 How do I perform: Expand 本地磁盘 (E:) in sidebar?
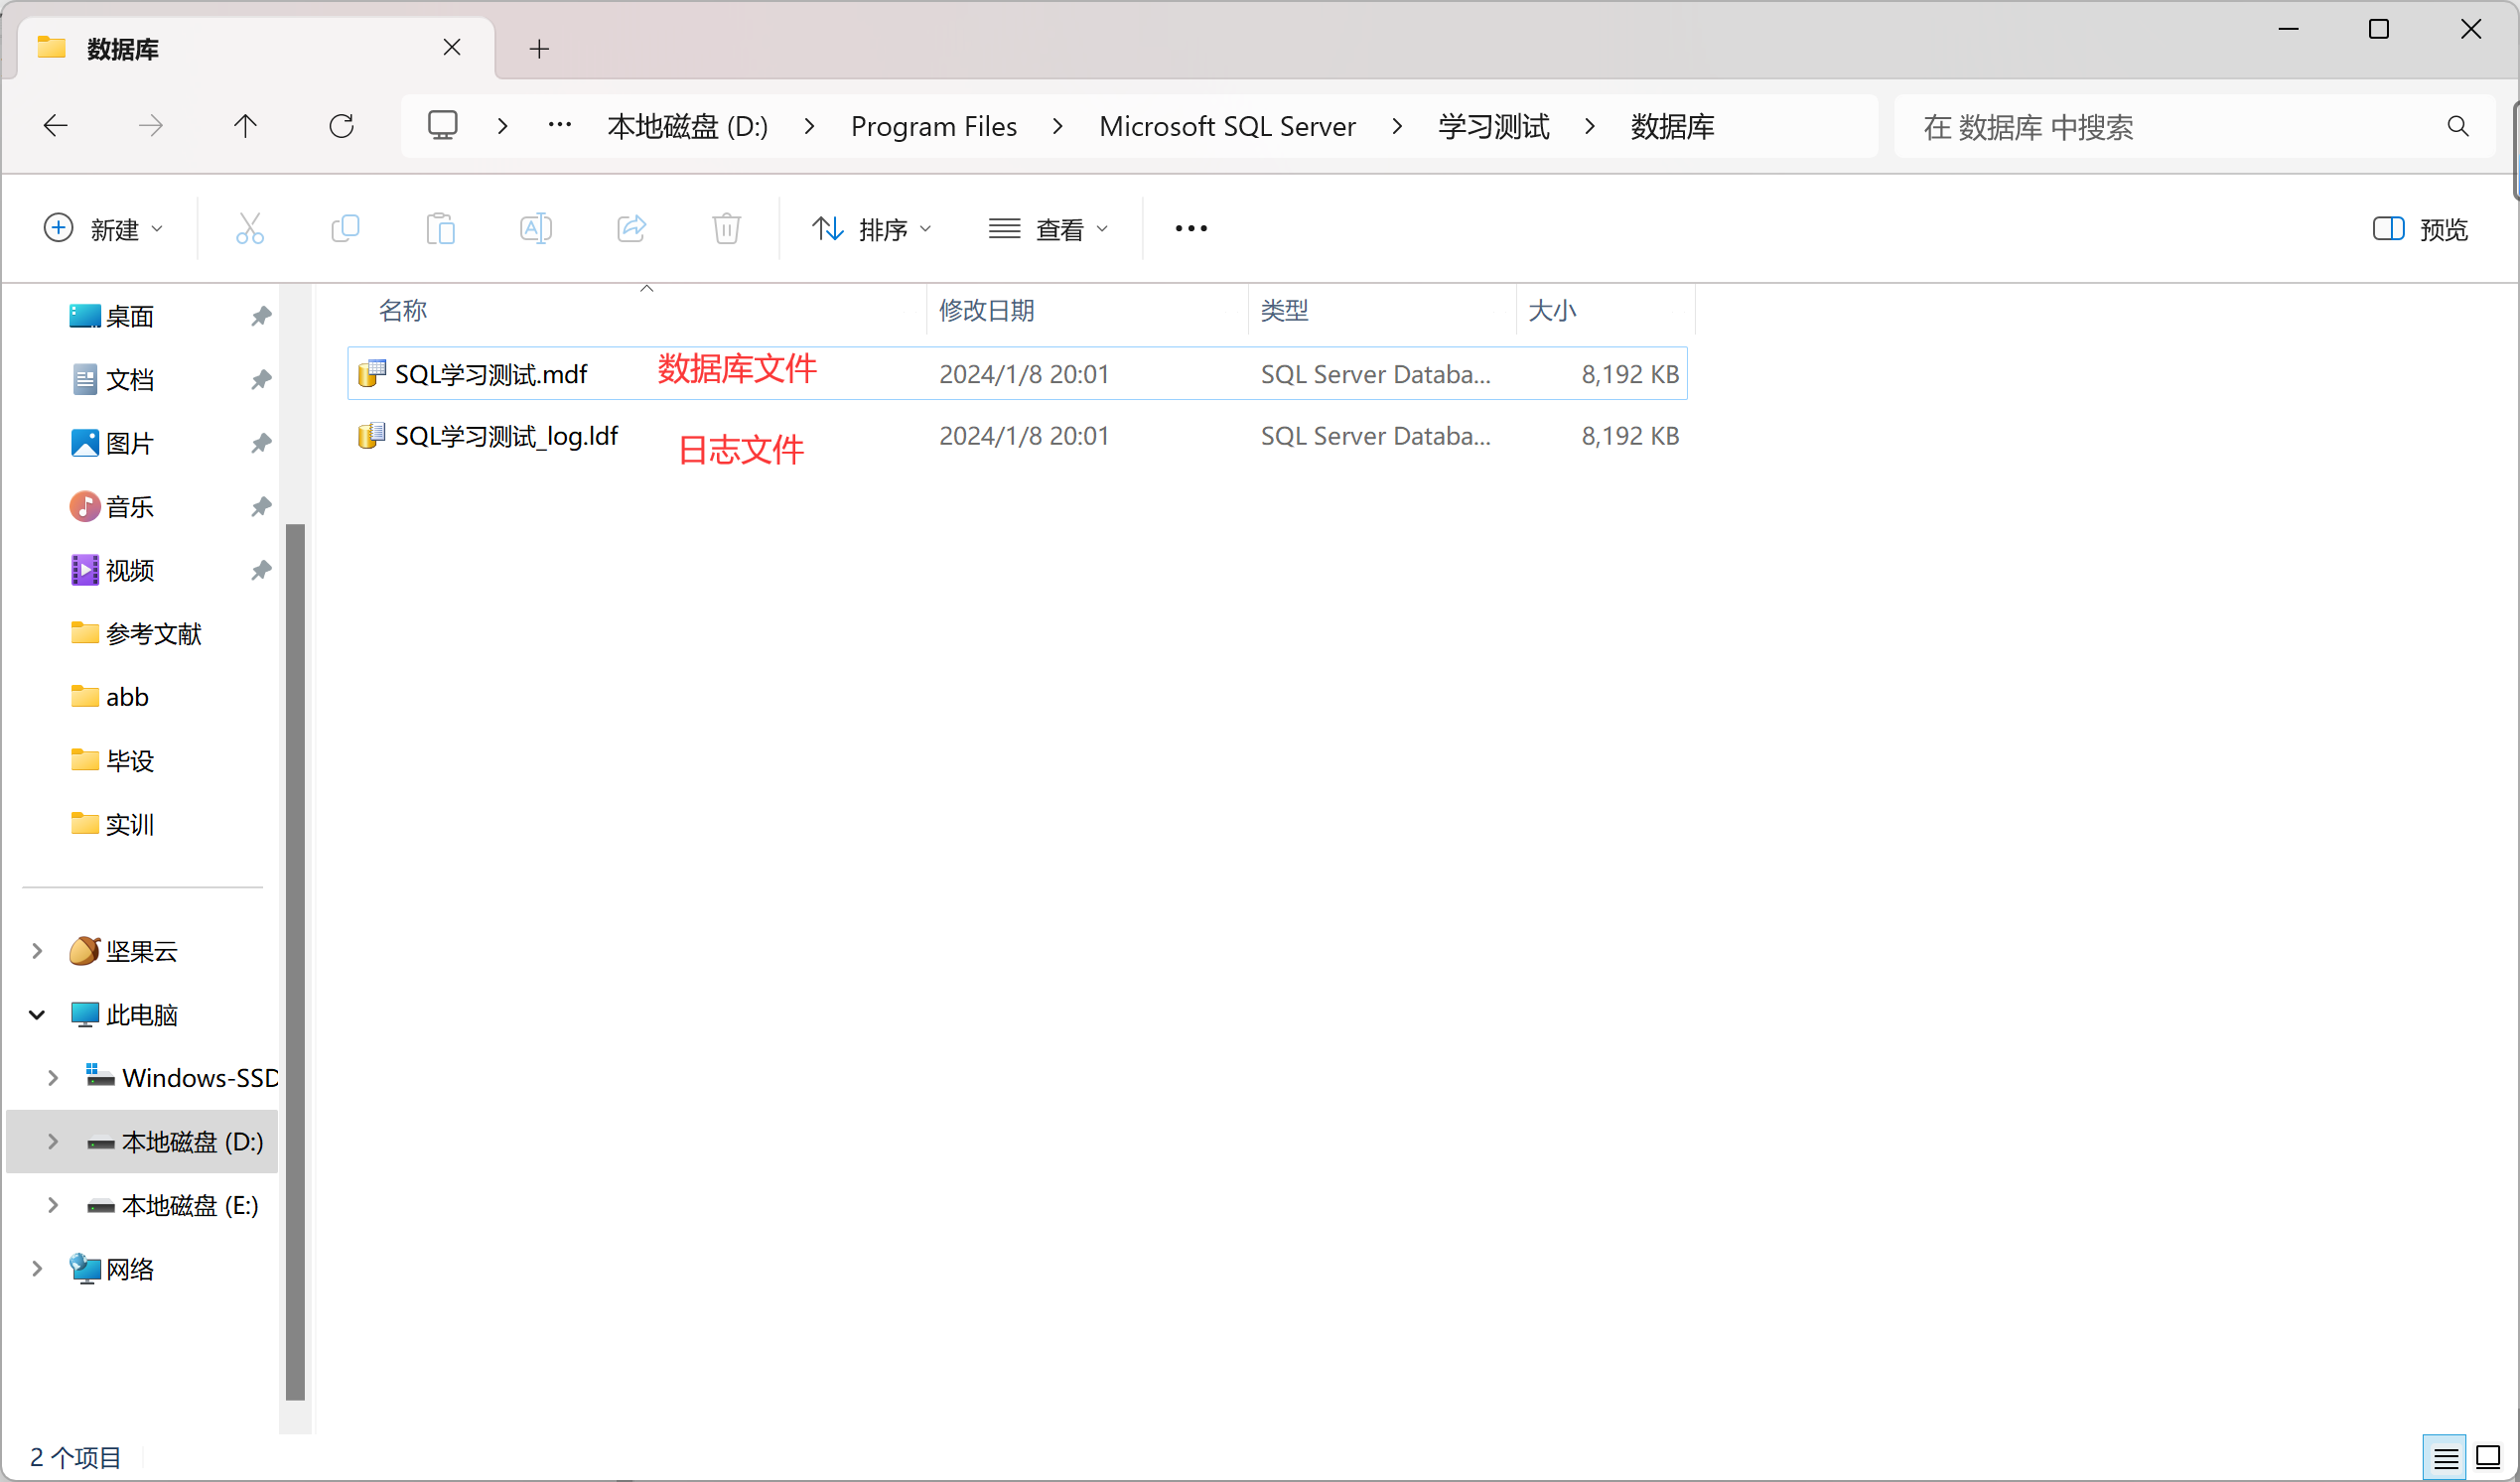click(52, 1205)
